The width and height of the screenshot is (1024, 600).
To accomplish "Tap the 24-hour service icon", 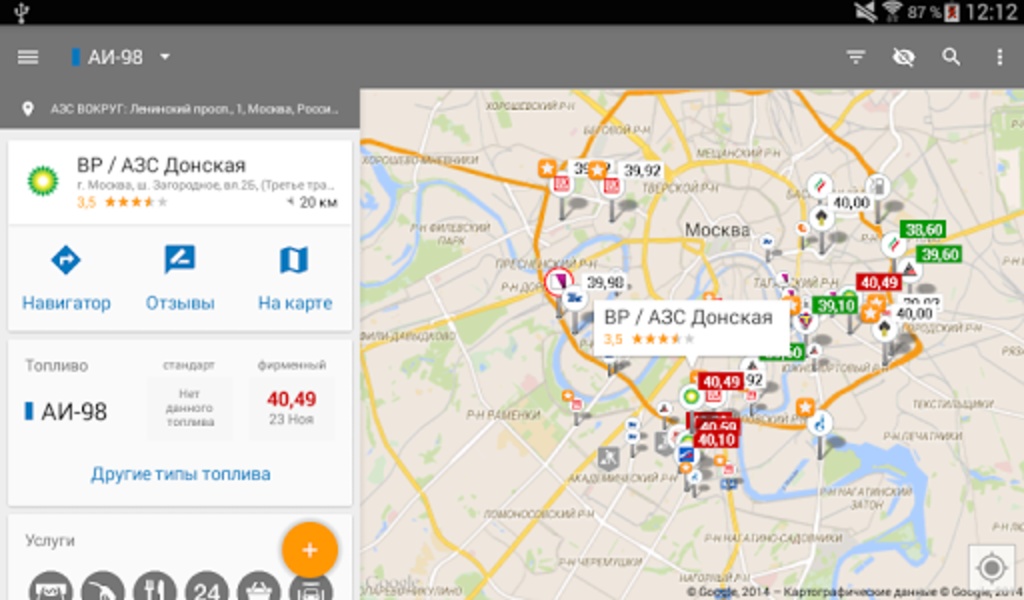I will click(x=206, y=586).
